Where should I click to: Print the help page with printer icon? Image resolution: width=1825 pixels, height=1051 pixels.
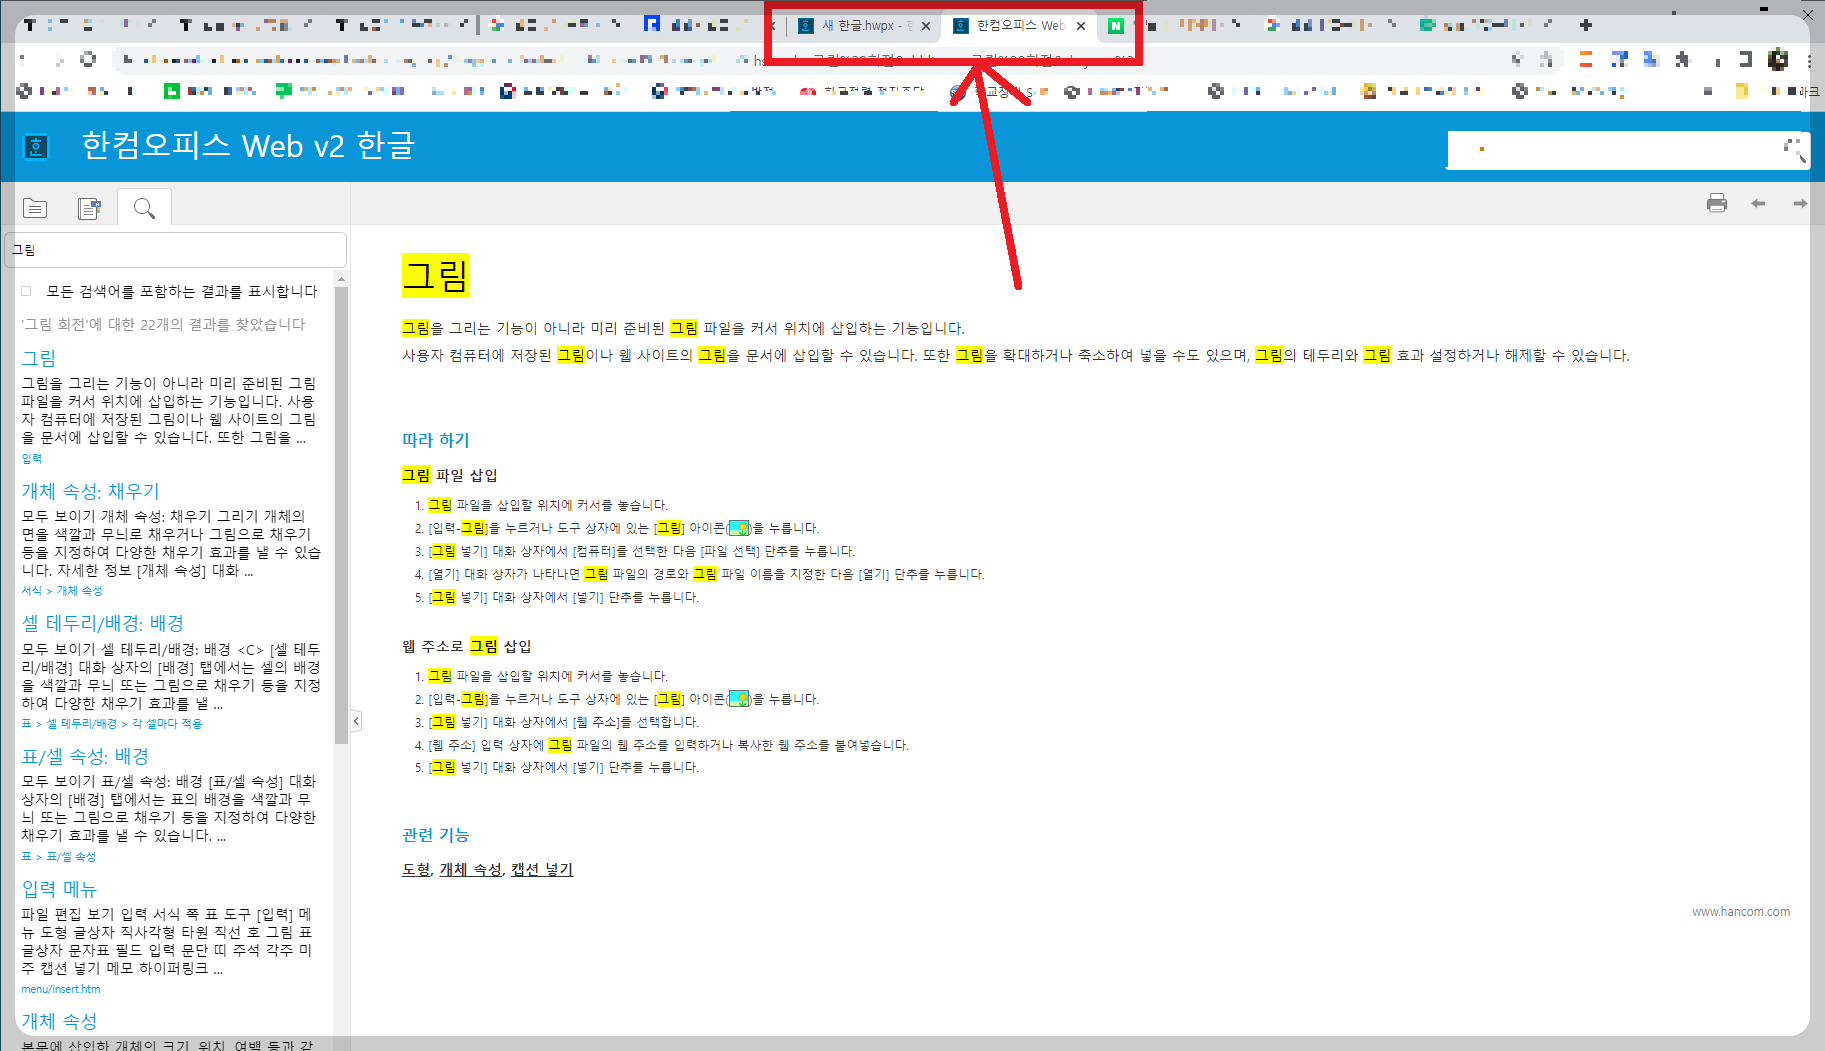click(x=1717, y=203)
